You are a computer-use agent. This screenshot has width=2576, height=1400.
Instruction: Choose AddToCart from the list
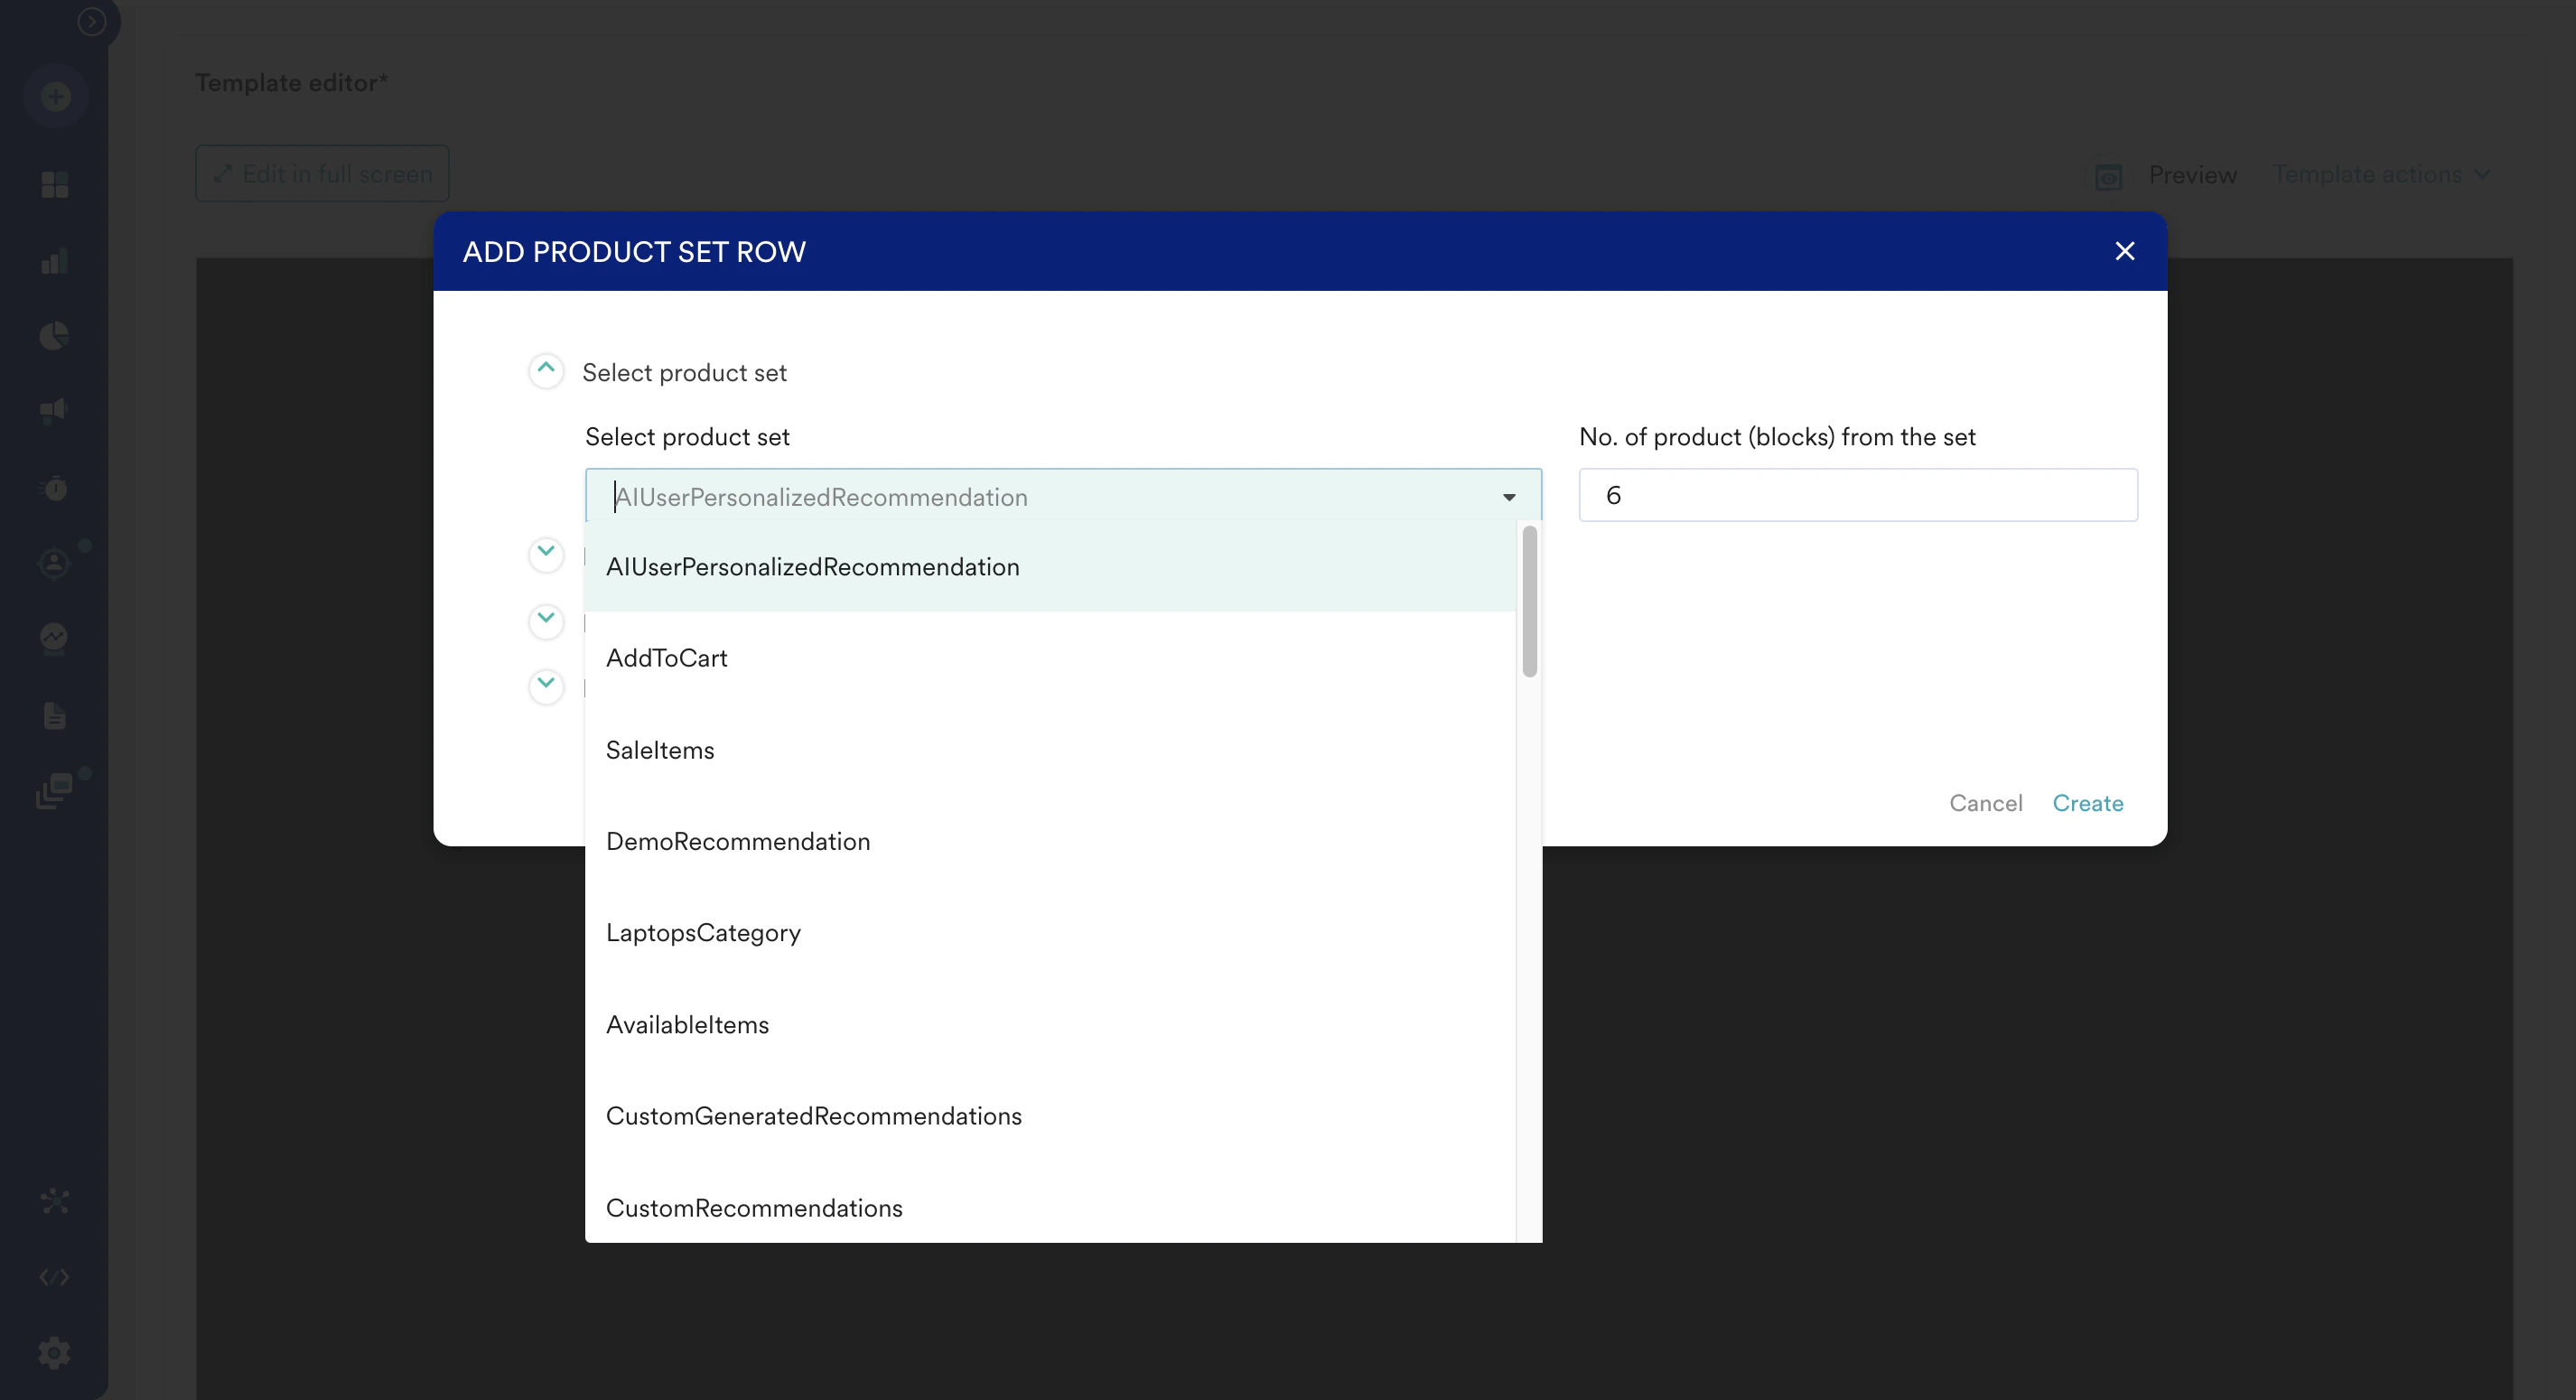(x=667, y=658)
